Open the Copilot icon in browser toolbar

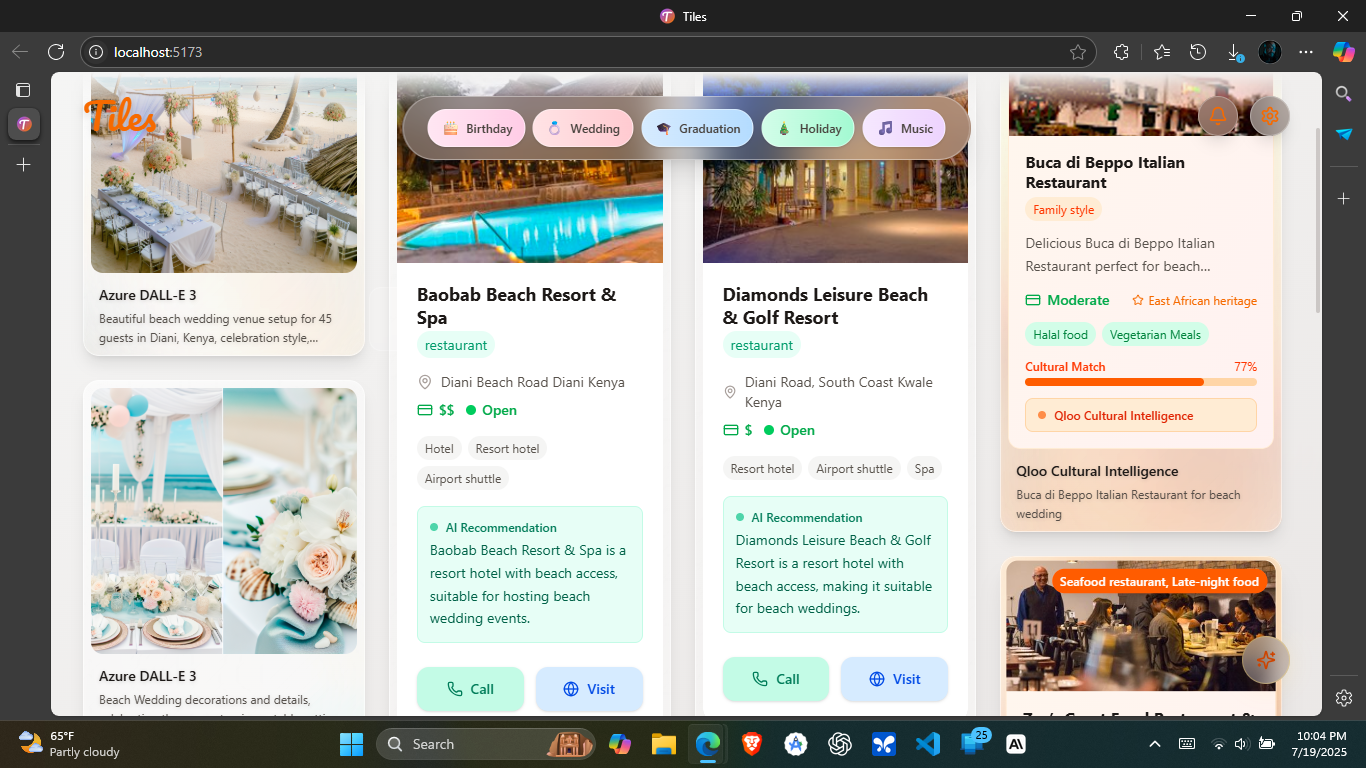(x=1343, y=52)
